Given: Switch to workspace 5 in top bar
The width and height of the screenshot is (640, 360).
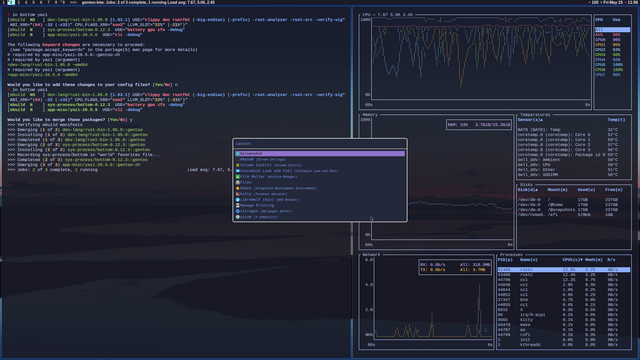Looking at the screenshot, I should click(33, 2).
